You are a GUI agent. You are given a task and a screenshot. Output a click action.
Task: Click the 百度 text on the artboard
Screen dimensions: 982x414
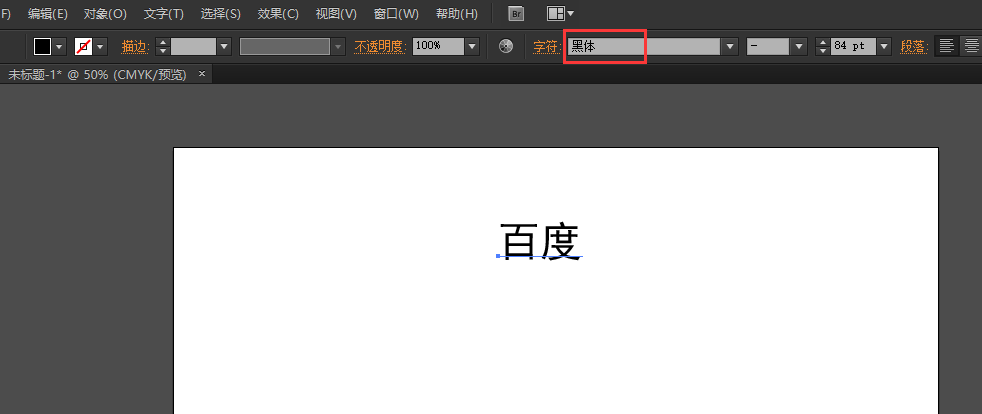540,241
